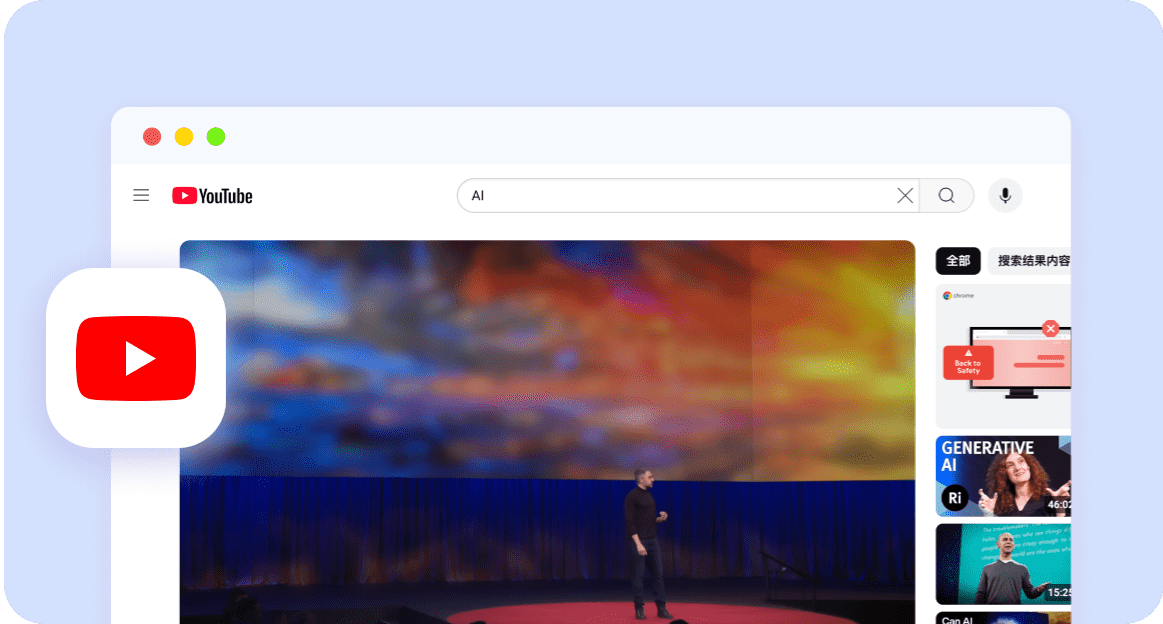Image resolution: width=1163 pixels, height=624 pixels.
Task: Click the red X circle in the Chrome ad
Action: coord(1050,328)
